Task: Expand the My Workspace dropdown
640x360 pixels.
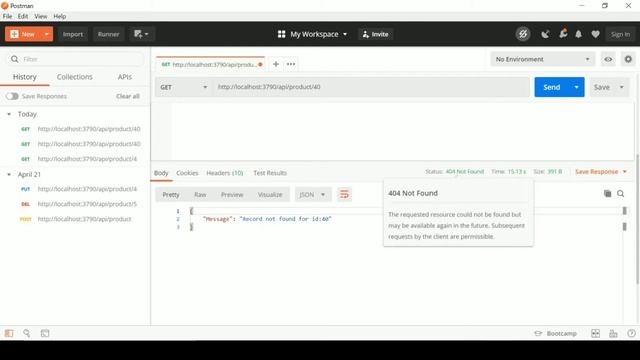Action: point(313,34)
